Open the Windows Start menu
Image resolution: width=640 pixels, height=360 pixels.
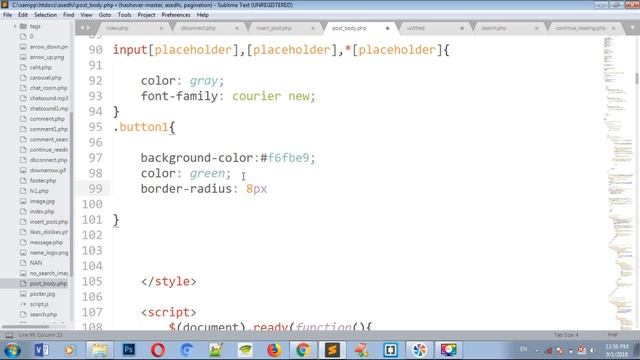pyautogui.click(x=12, y=350)
